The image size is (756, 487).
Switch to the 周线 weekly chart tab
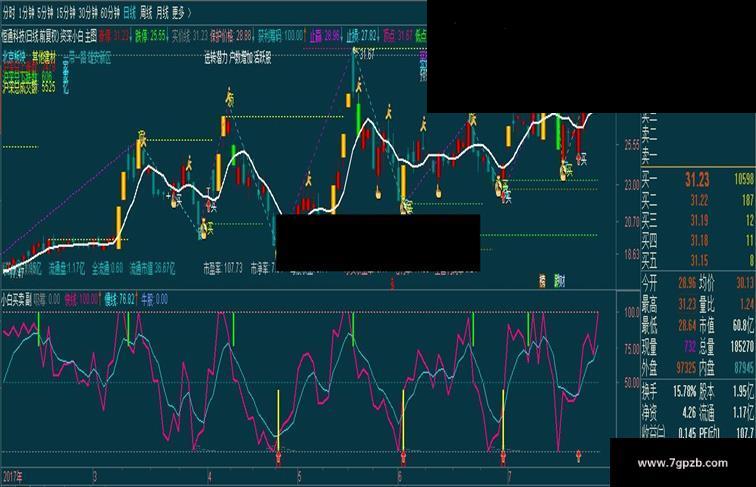[146, 14]
